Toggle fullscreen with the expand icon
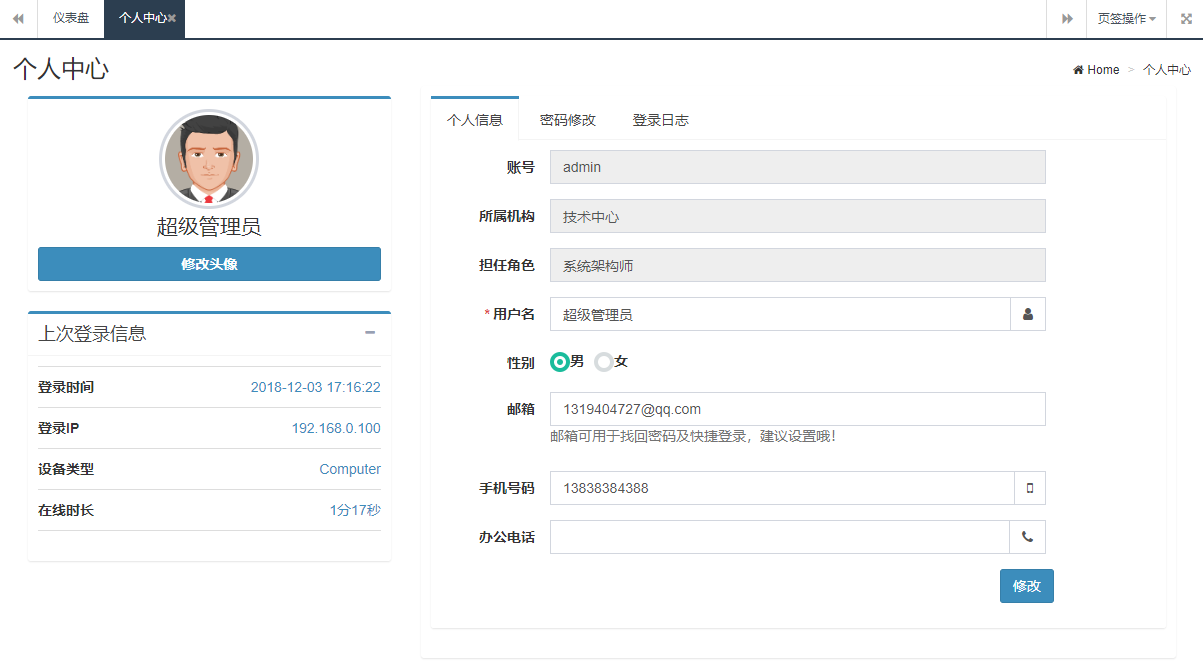Image resolution: width=1203 pixels, height=664 pixels. (1185, 18)
